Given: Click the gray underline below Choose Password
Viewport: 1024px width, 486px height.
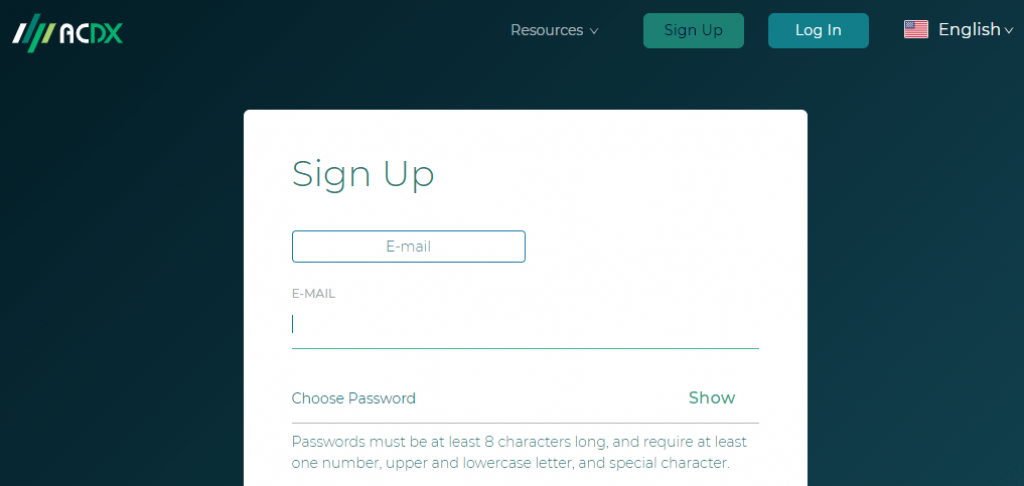Looking at the screenshot, I should [x=525, y=423].
